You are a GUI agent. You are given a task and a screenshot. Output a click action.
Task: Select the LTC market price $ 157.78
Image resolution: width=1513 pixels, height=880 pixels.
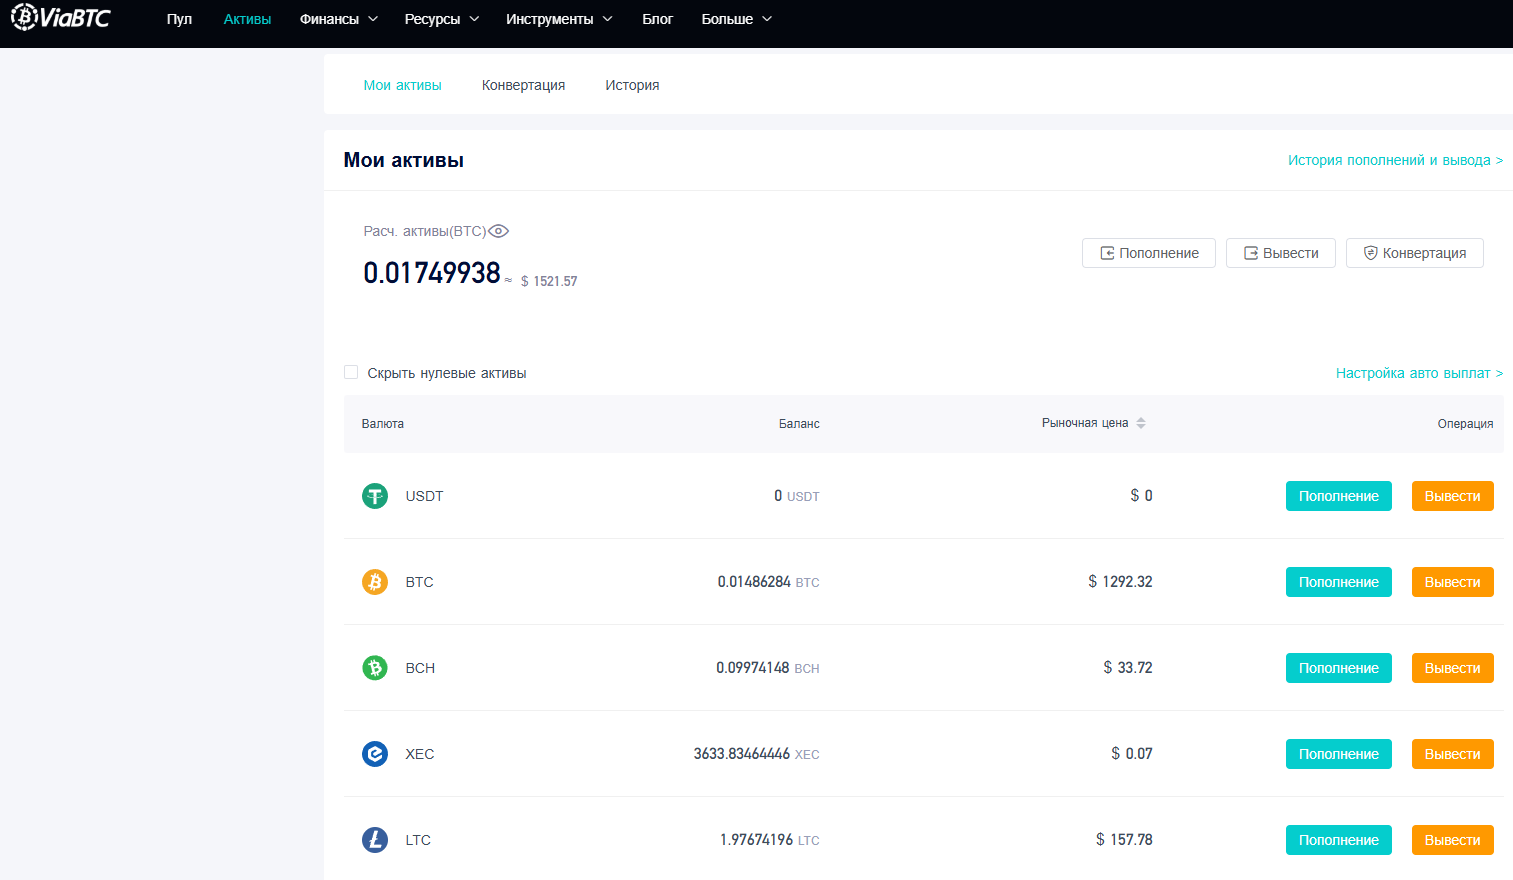pyautogui.click(x=1124, y=840)
